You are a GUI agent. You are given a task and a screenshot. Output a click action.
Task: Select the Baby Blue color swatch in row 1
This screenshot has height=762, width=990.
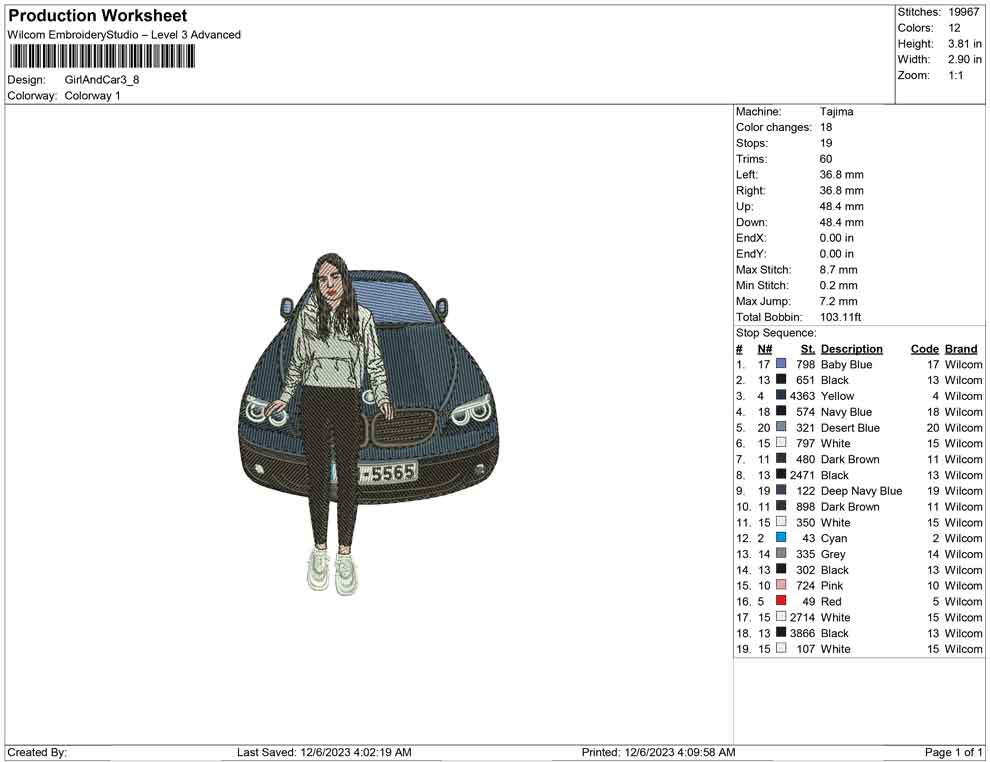point(779,364)
